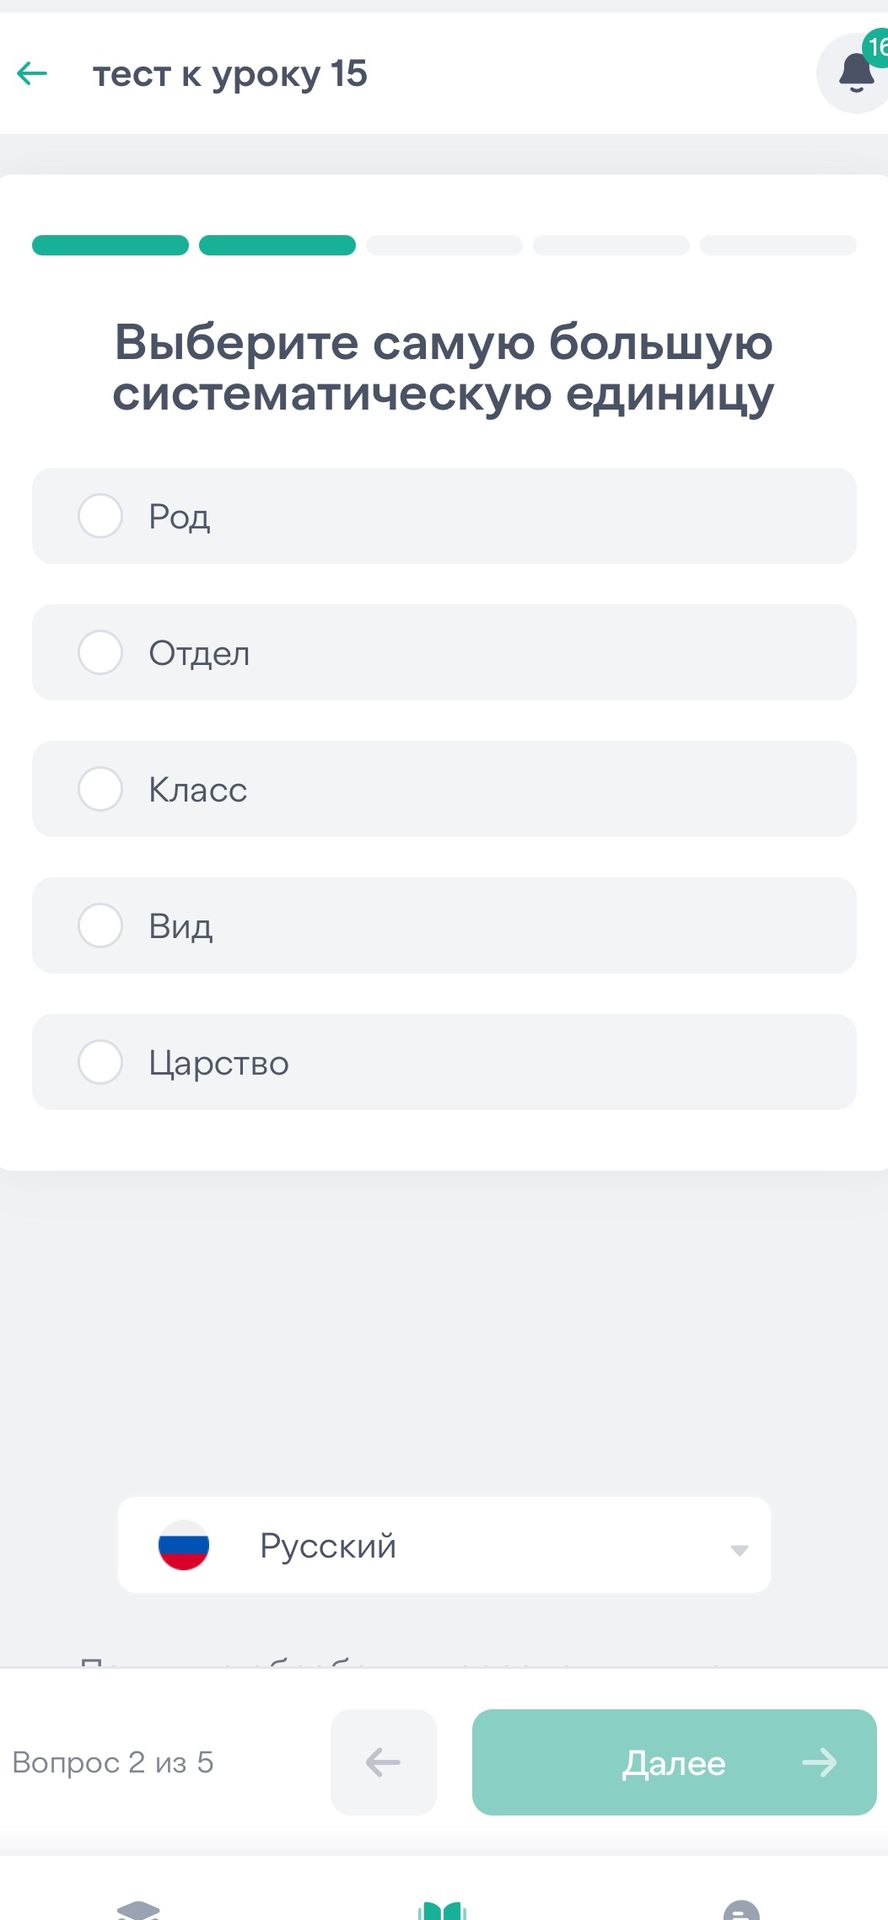Select the Род radio button

click(x=100, y=516)
